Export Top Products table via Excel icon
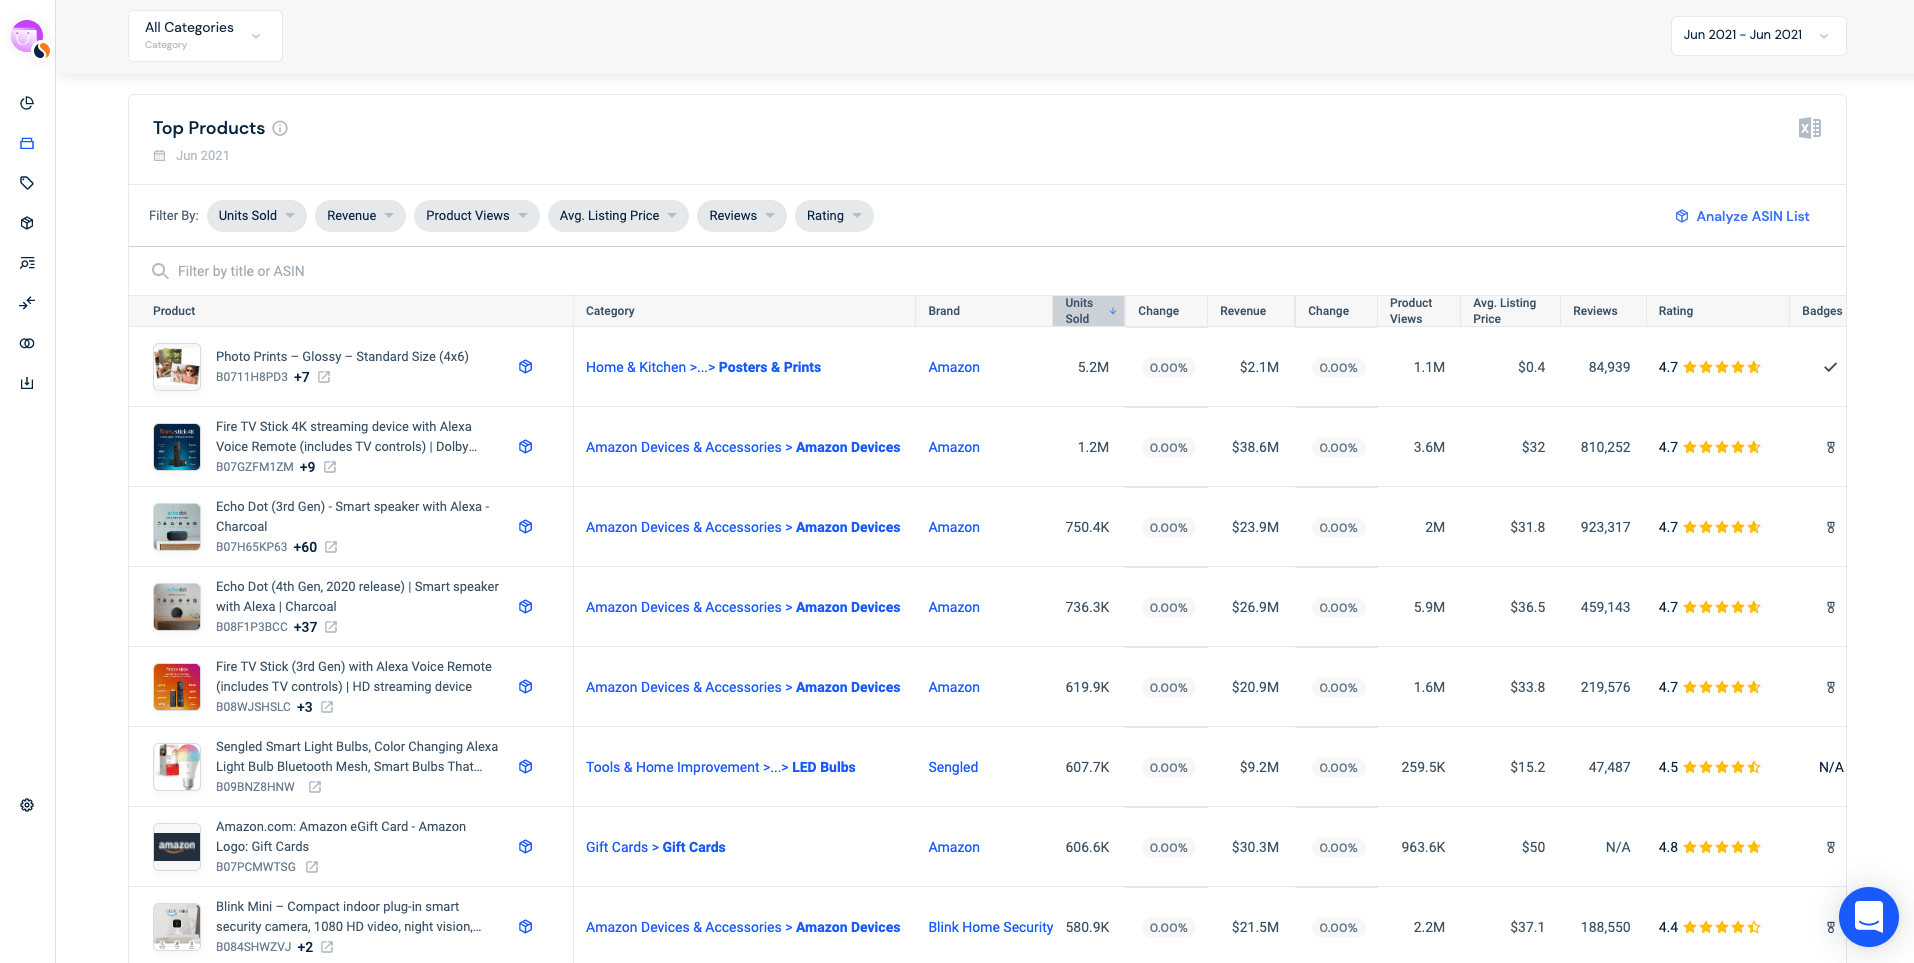This screenshot has width=1914, height=963. coord(1809,128)
